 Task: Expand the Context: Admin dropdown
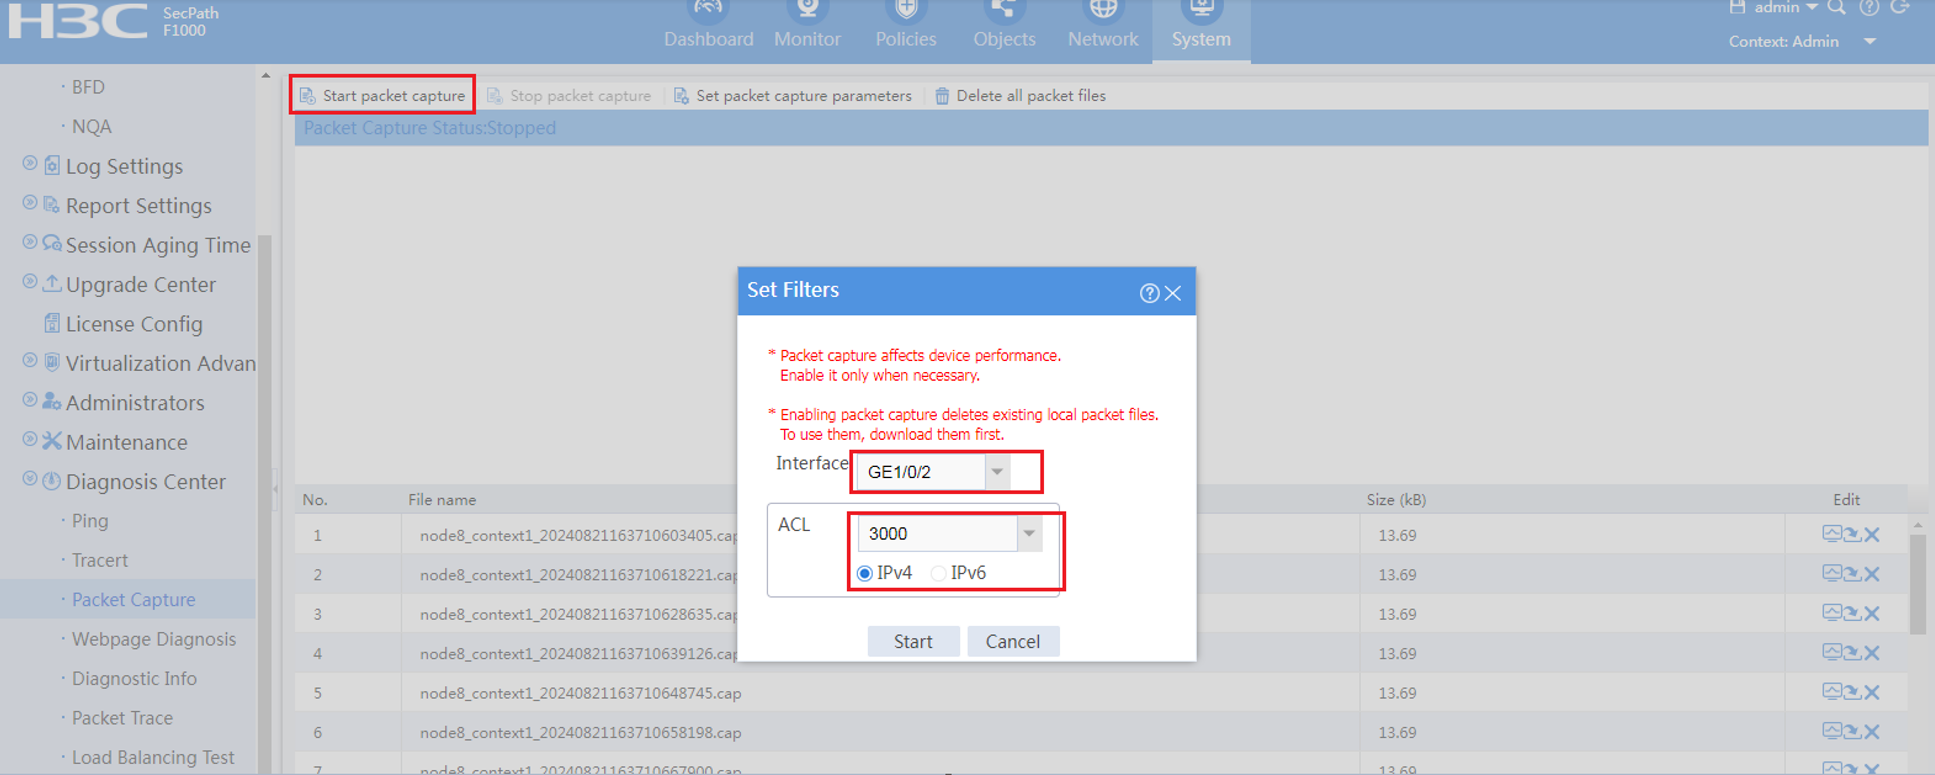pyautogui.click(x=1870, y=42)
